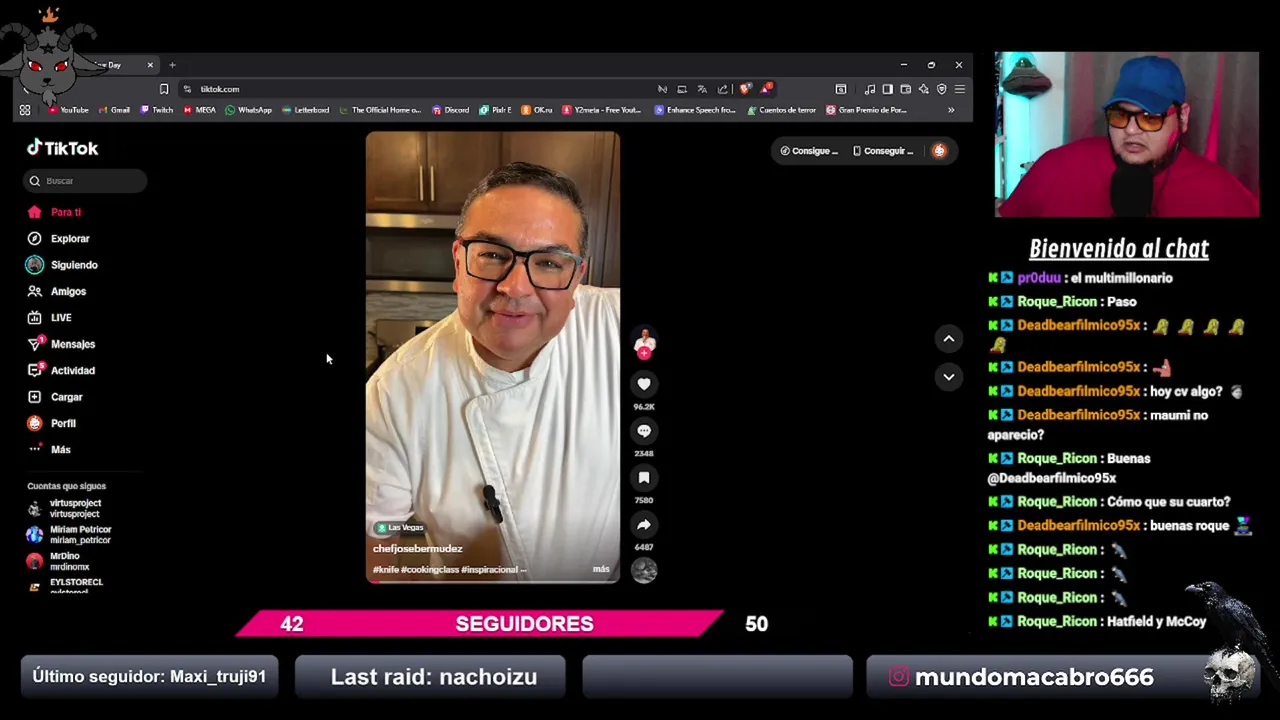
Task: Open the VPN shield icon in toolbar
Action: pos(941,89)
